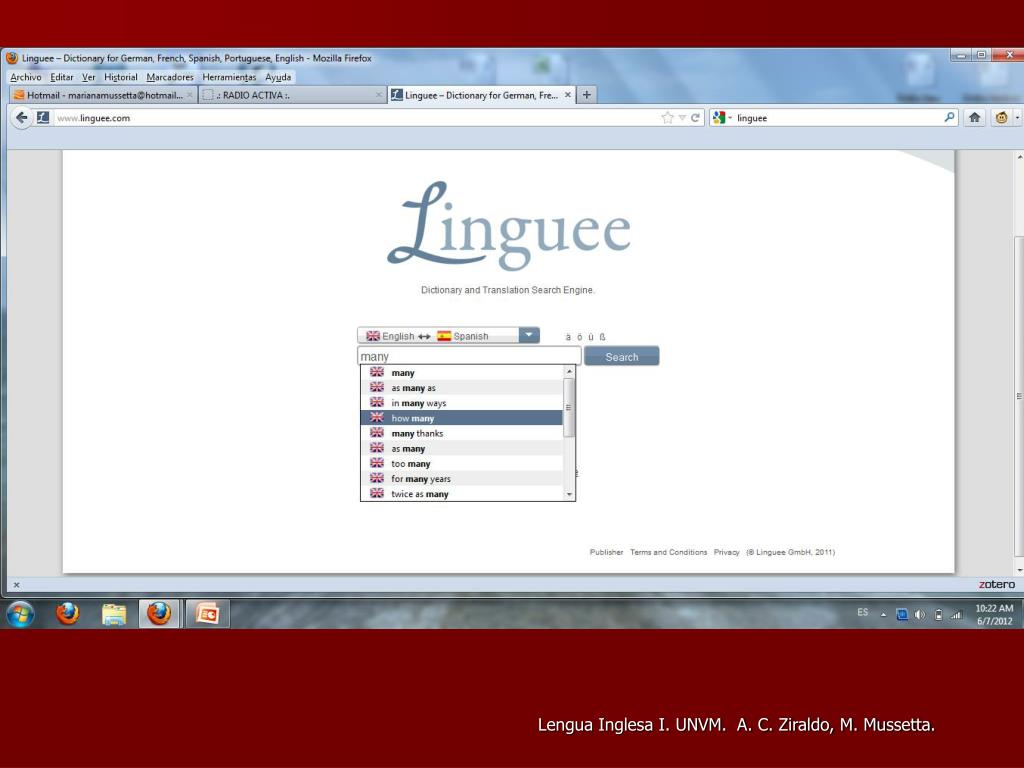Choose the suggestion "many thanks"
Screen dimensions: 1024x768
pos(462,433)
